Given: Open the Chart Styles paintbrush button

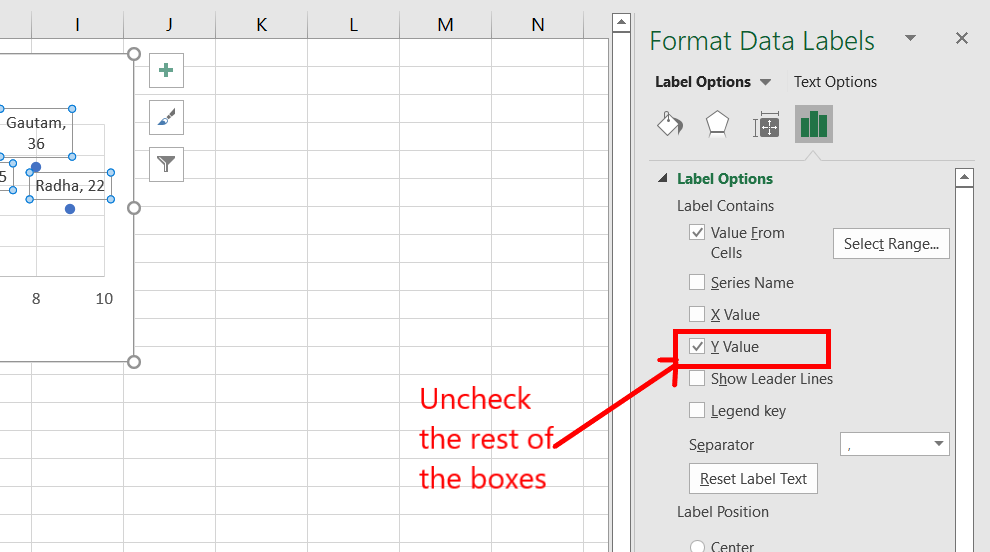Looking at the screenshot, I should point(166,117).
